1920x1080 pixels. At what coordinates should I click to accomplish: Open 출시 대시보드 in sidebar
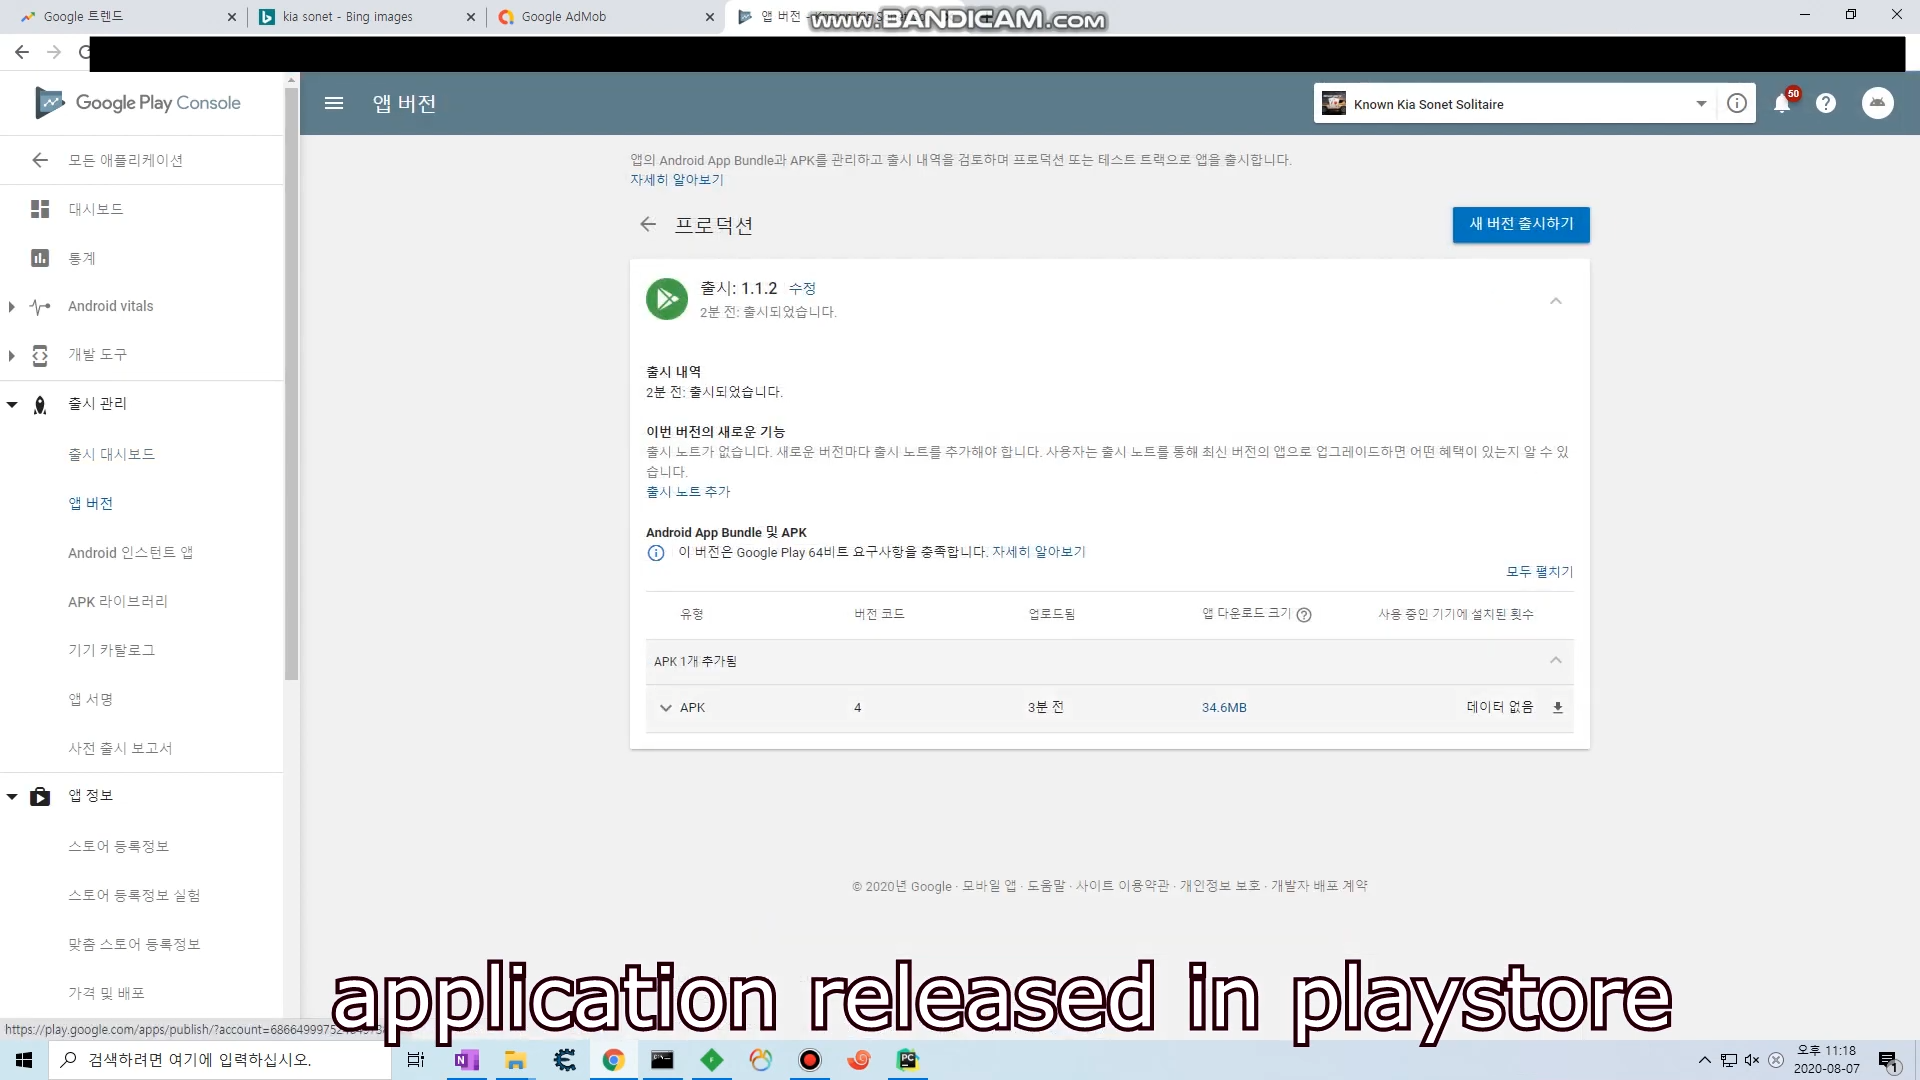point(111,455)
